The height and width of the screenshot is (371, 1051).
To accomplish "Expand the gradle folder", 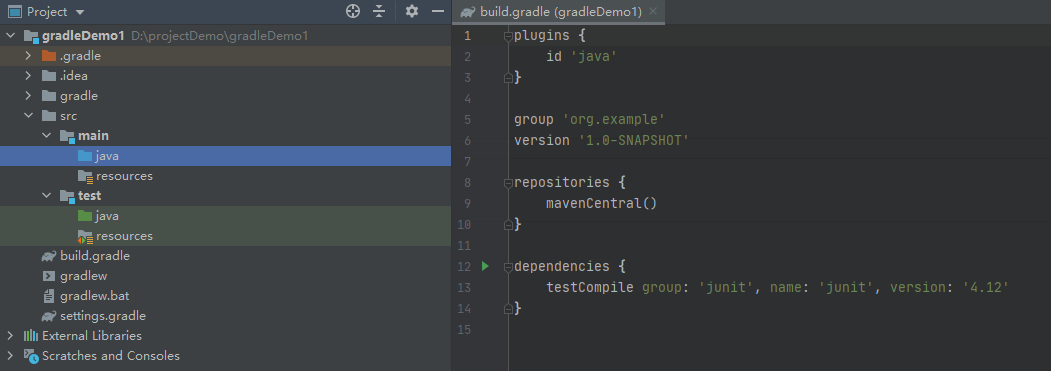I will tap(28, 96).
